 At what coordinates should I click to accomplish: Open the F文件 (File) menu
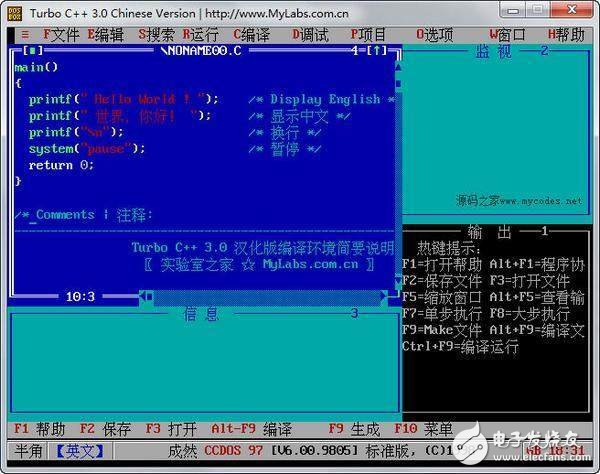[x=61, y=35]
